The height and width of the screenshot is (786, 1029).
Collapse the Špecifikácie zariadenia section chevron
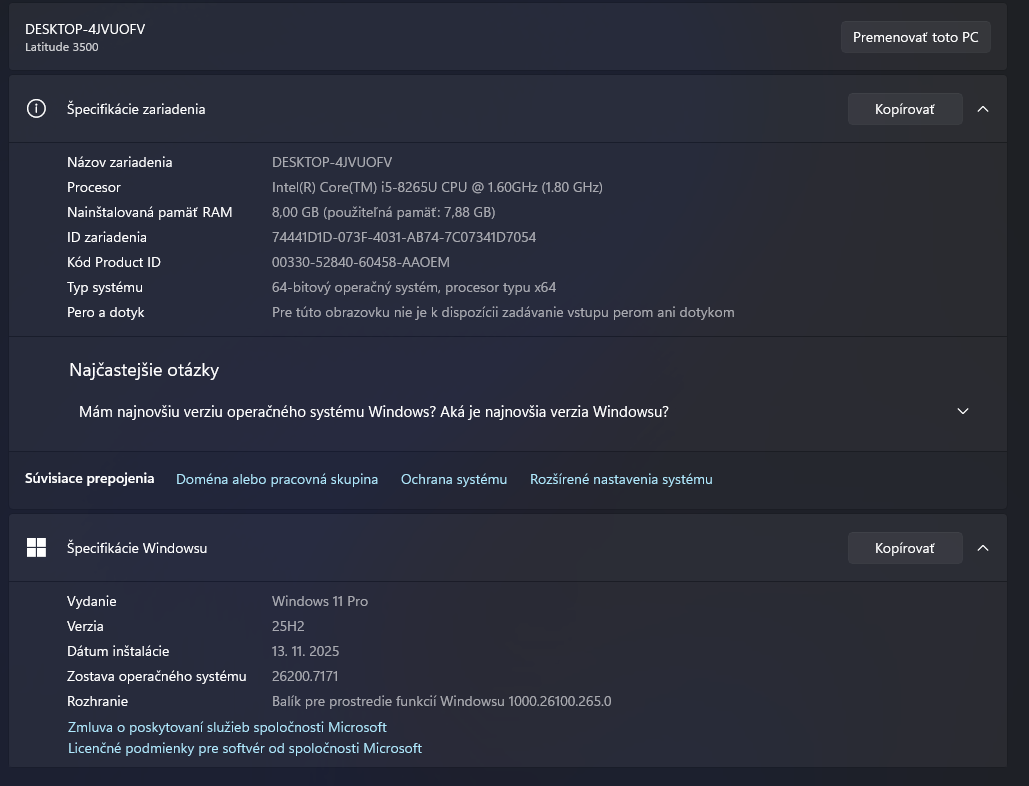click(x=983, y=109)
